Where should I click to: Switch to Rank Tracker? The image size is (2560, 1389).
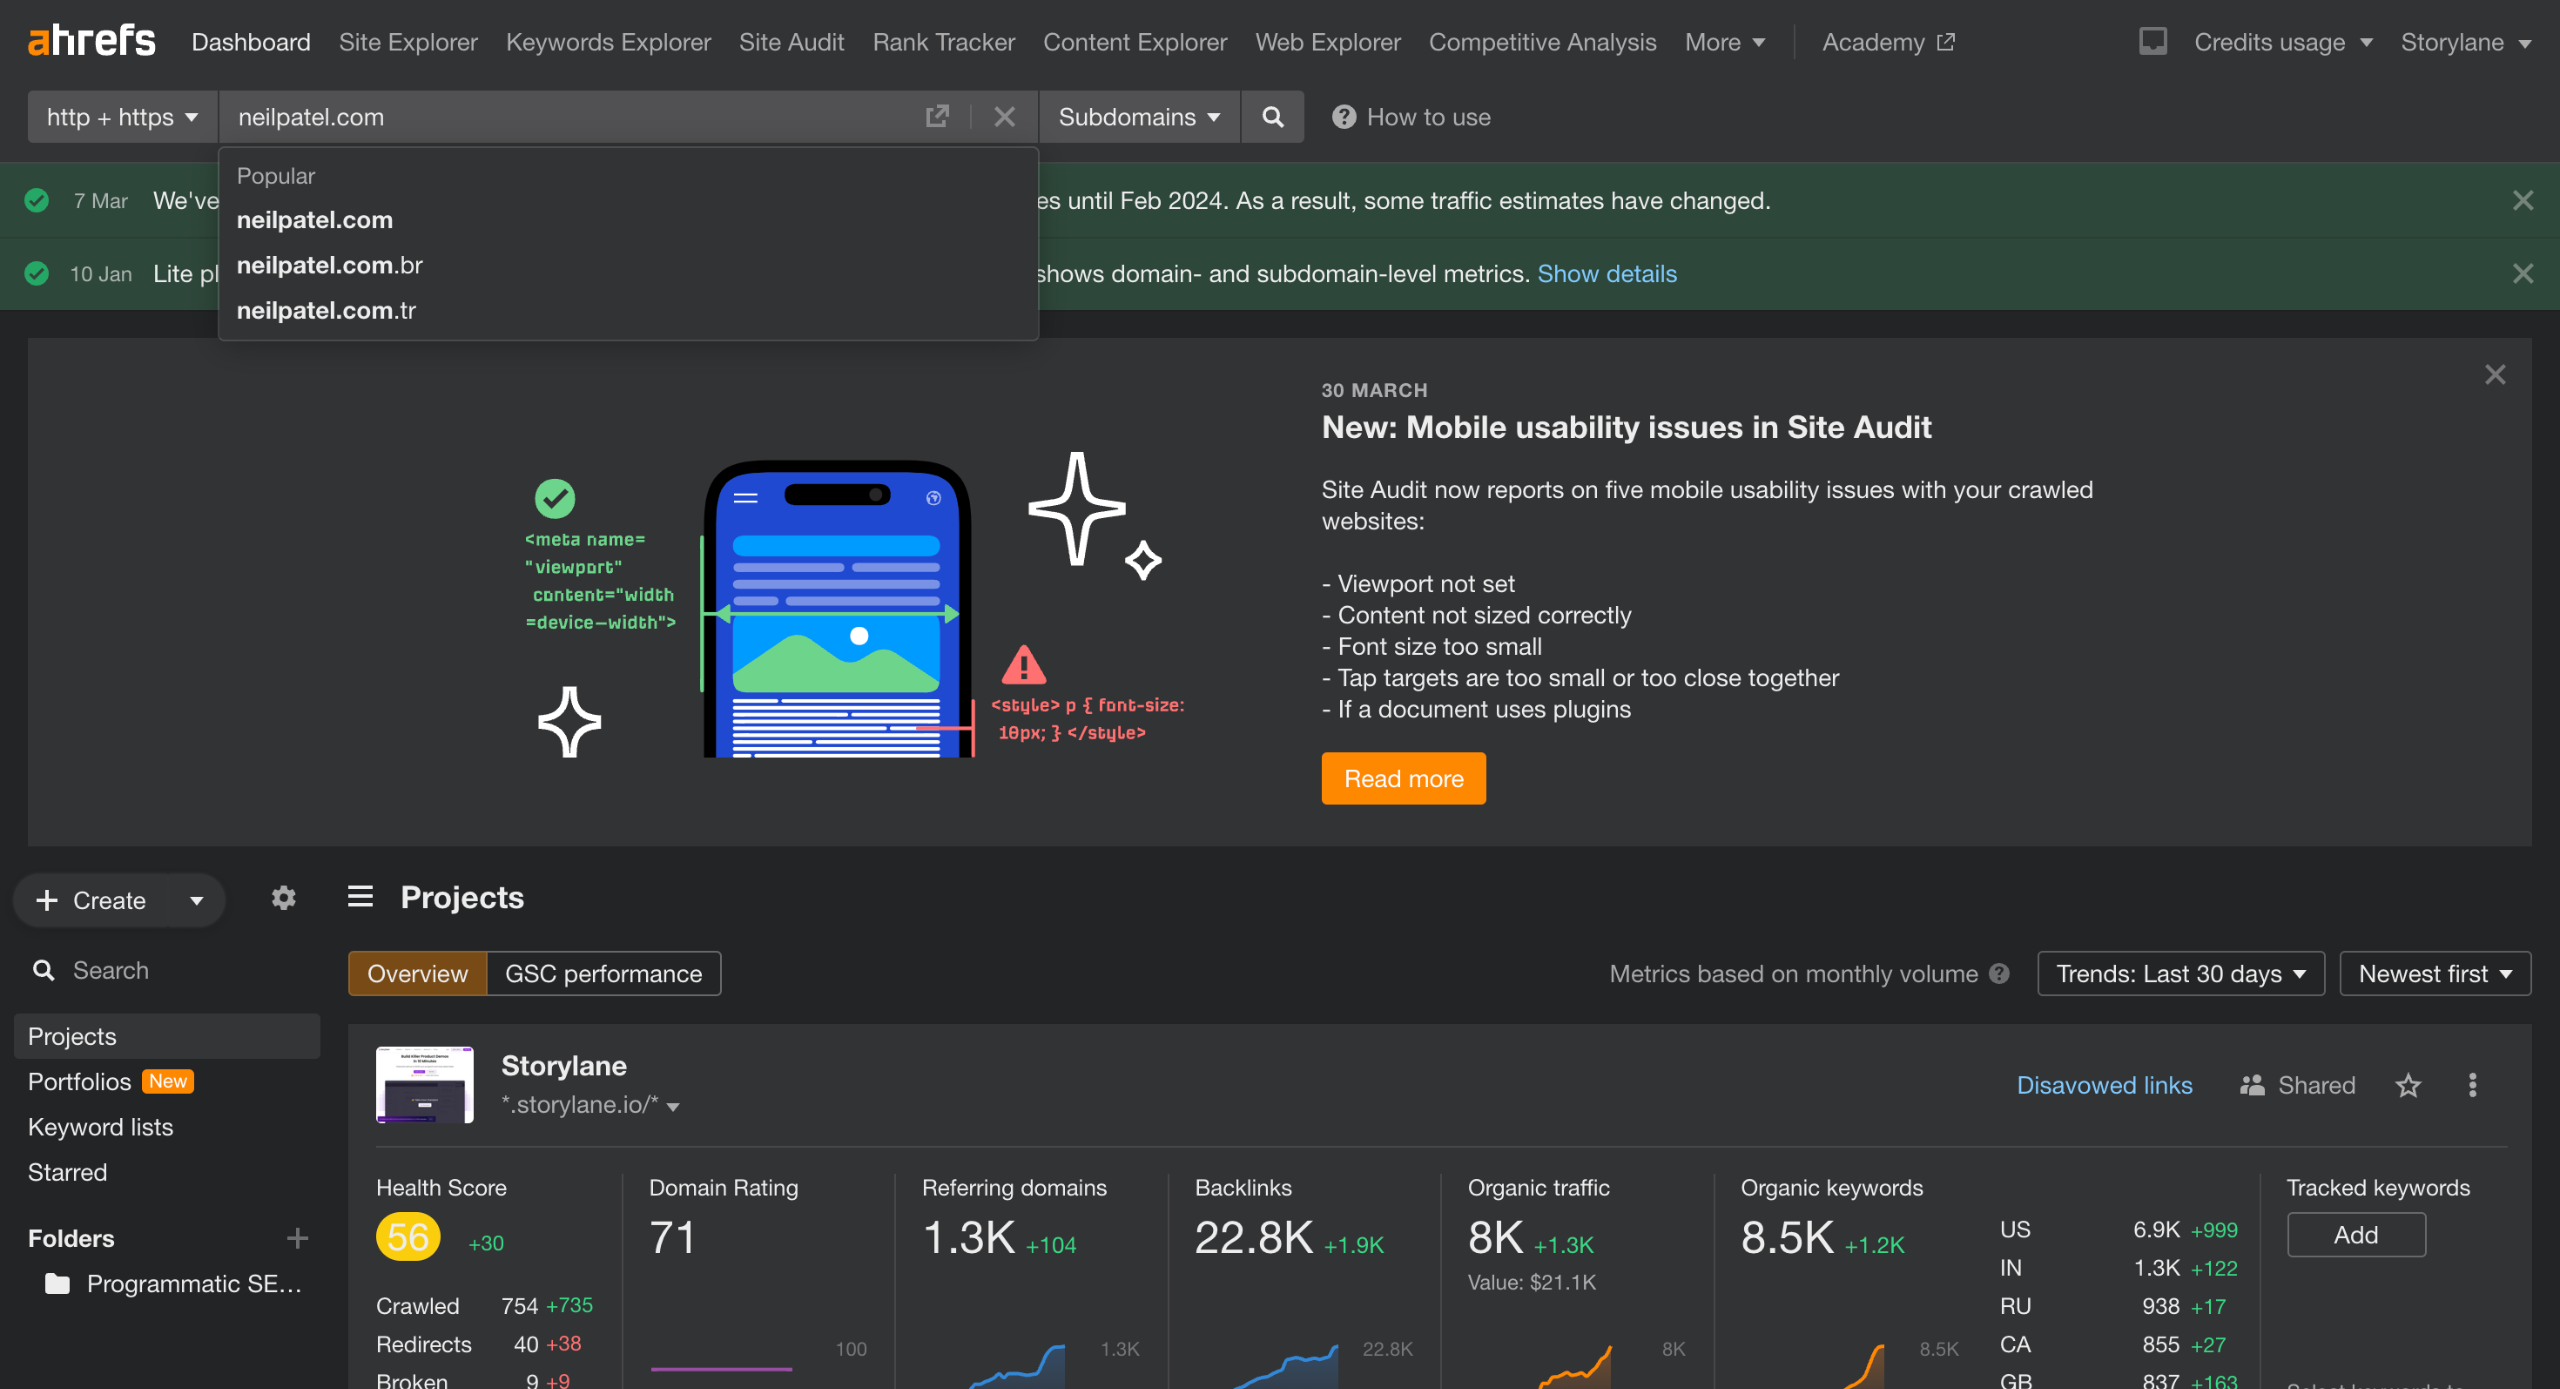click(x=943, y=42)
